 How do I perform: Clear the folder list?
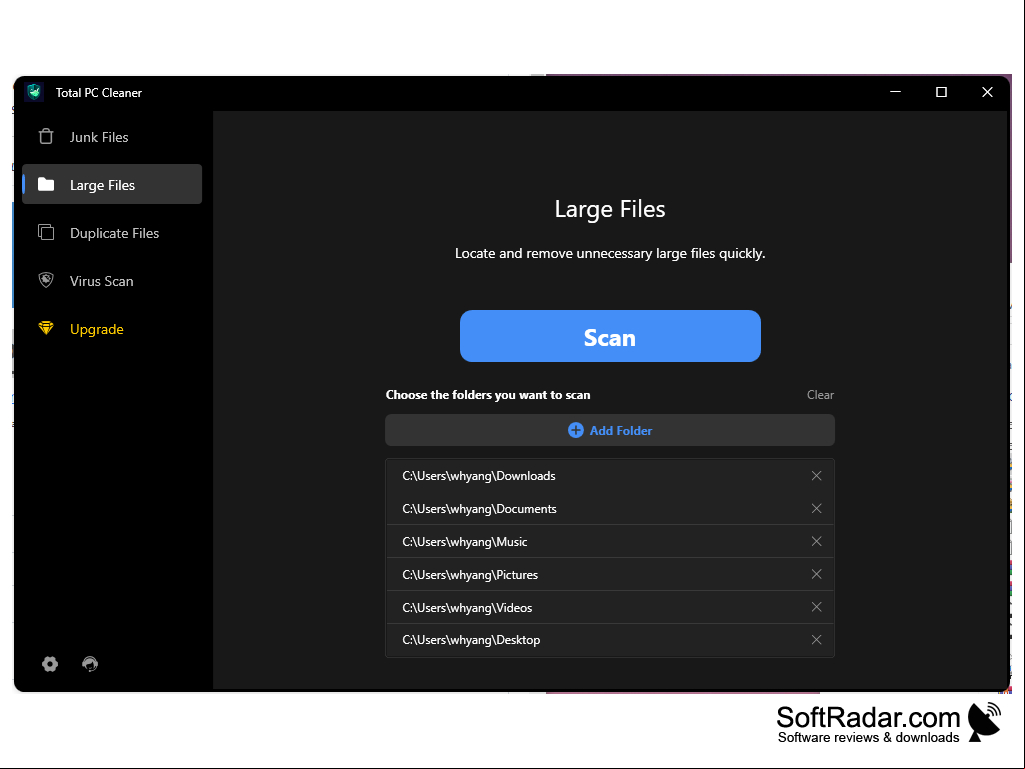820,395
